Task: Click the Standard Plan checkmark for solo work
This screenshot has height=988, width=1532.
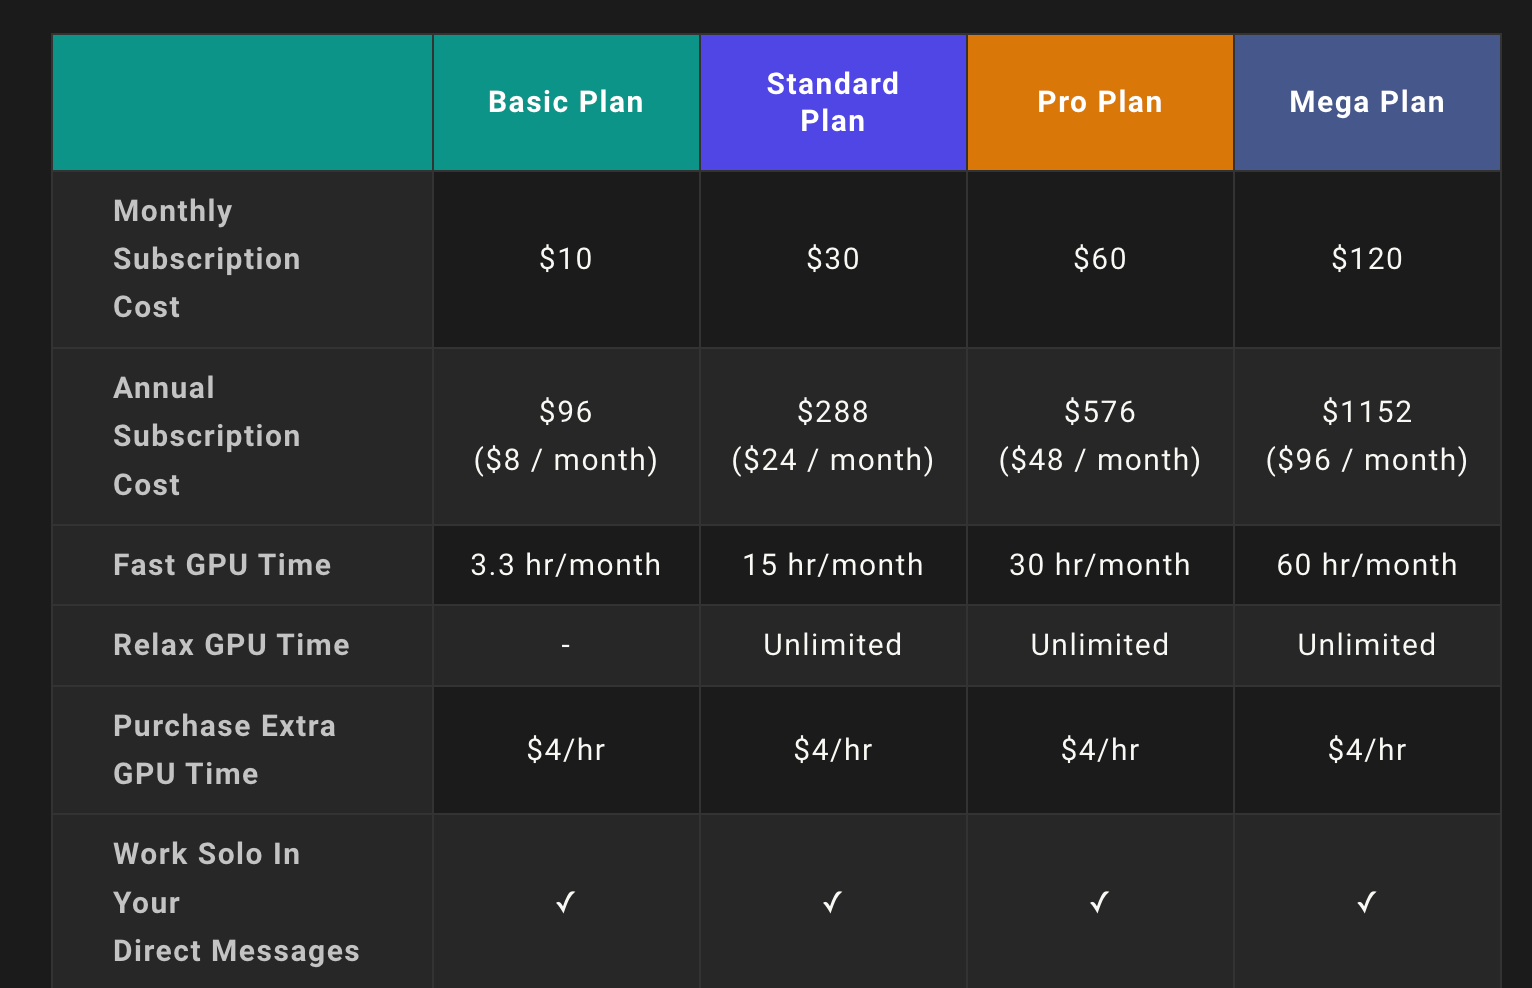Action: coord(832,902)
